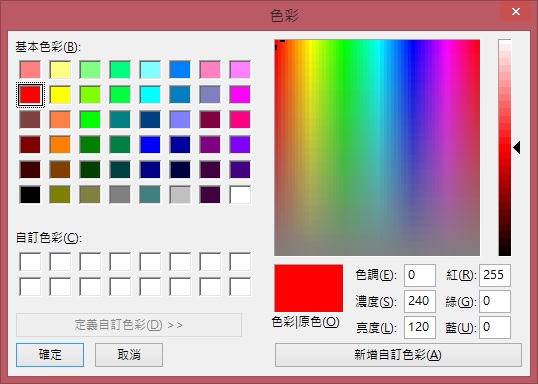Image resolution: width=538 pixels, height=384 pixels.
Task: Focus the 濃度(S) saturation field
Action: click(420, 301)
